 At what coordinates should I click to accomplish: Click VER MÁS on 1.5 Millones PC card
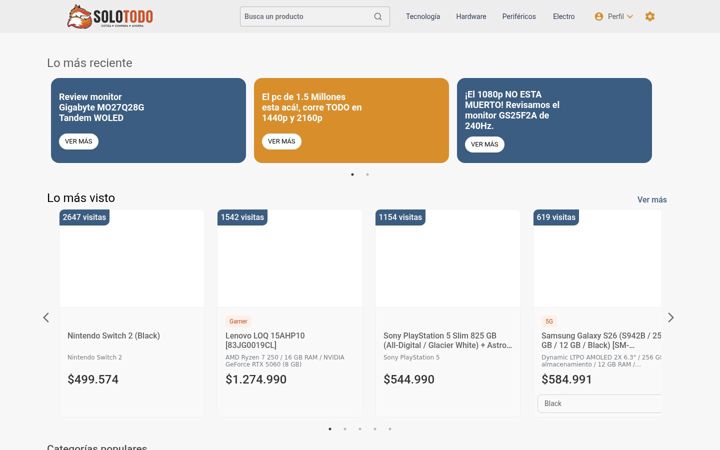pyautogui.click(x=281, y=141)
